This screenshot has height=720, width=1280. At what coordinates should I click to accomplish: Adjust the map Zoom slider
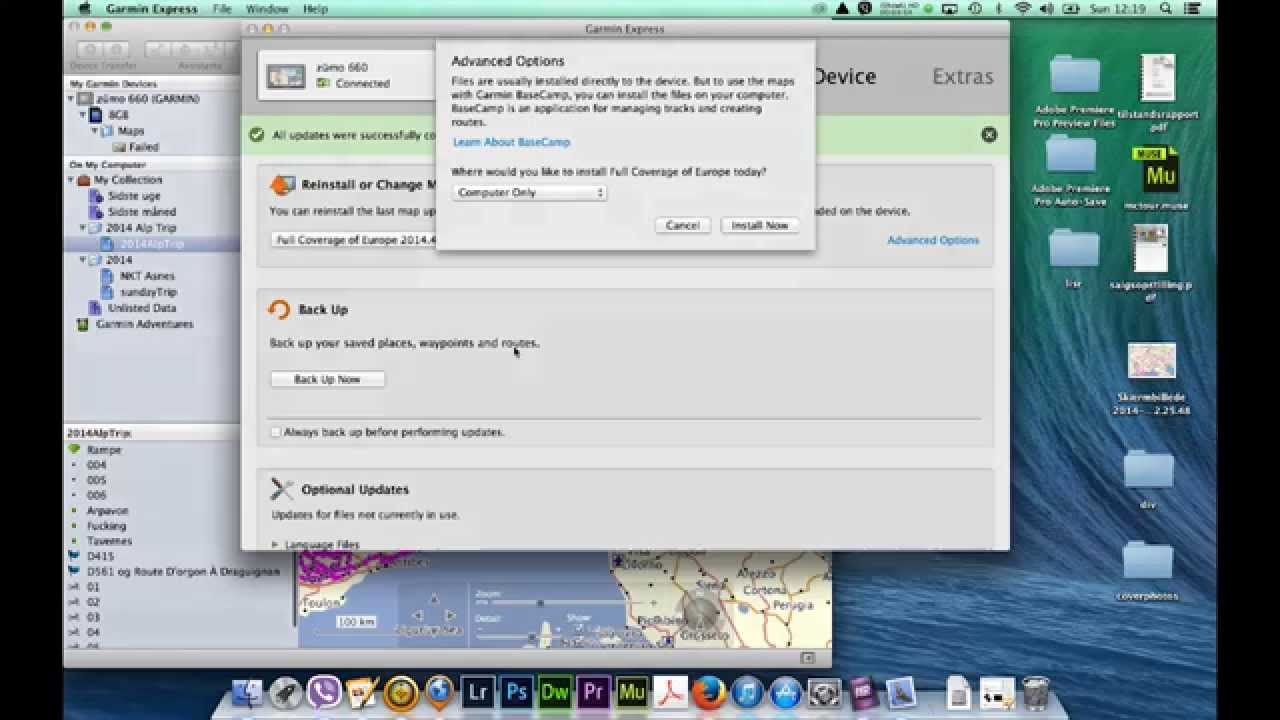tap(541, 604)
